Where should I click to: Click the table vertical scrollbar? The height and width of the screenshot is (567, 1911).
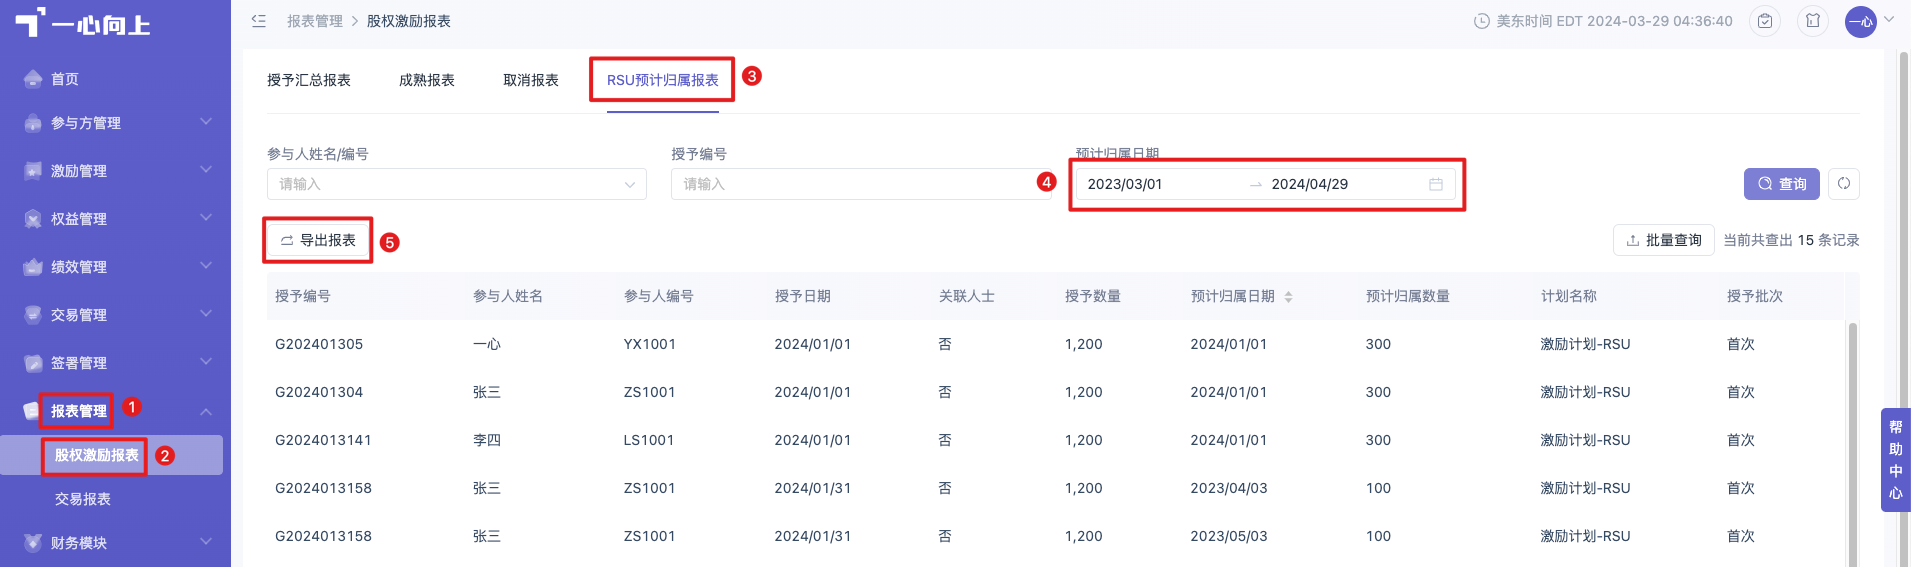click(1852, 444)
